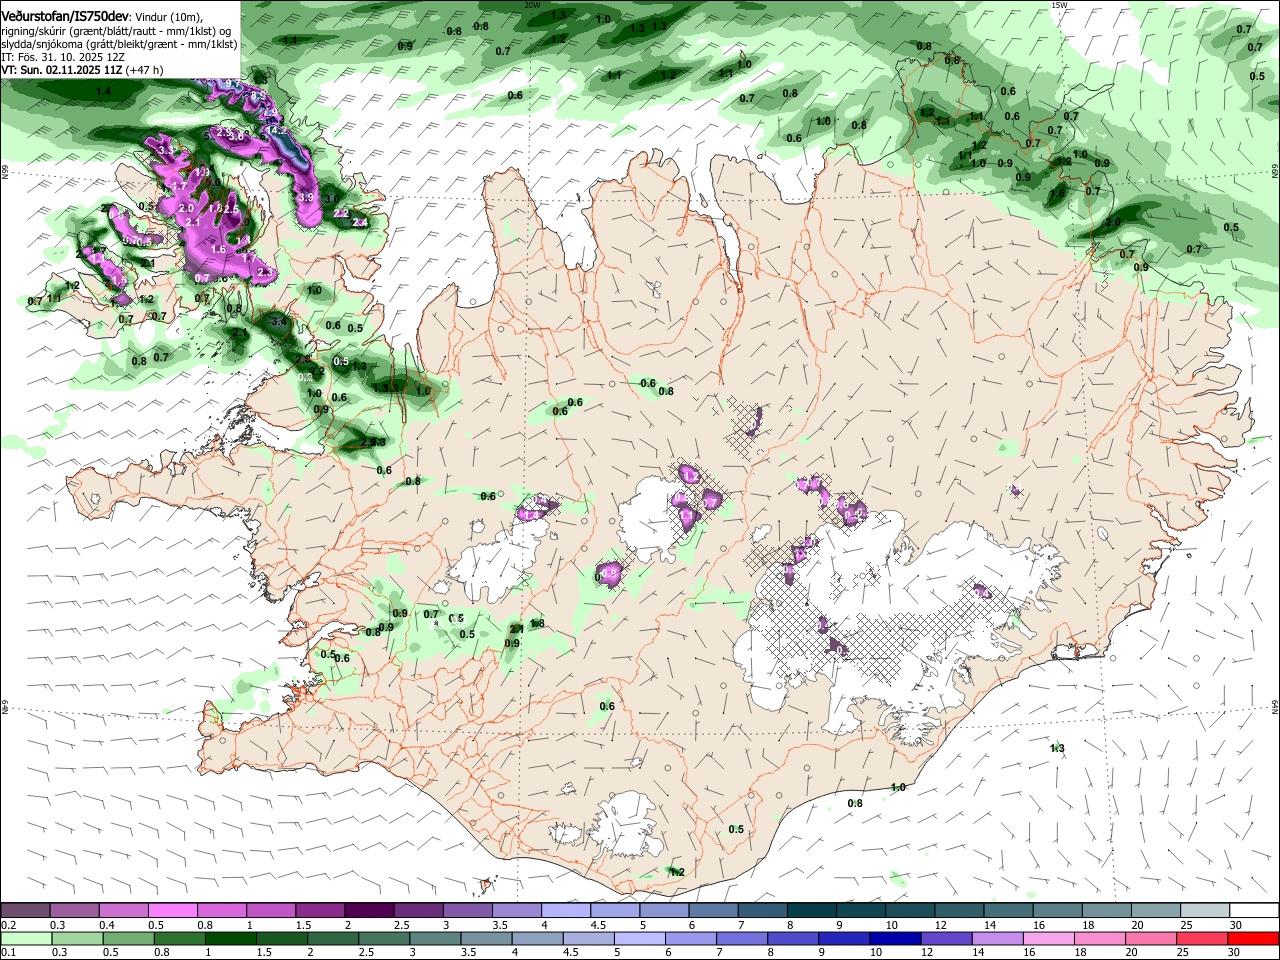Pick the darkest purple swatch between 2 and 2.5
Viewport: 1280px width, 960px height.
point(369,911)
